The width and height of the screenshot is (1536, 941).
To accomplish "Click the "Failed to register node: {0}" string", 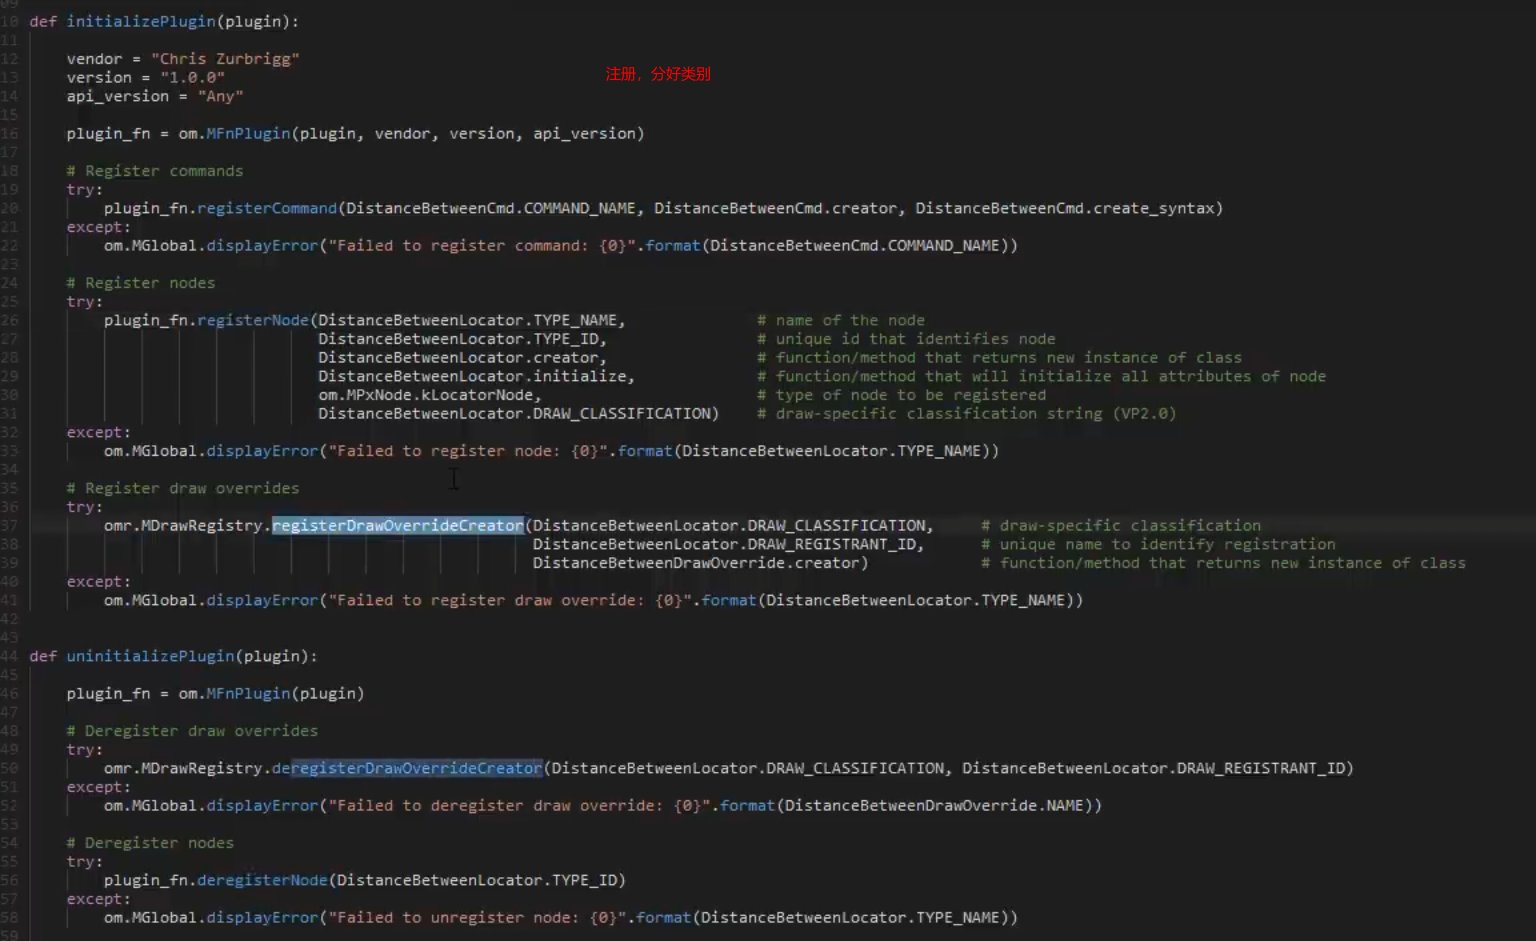I will point(469,451).
